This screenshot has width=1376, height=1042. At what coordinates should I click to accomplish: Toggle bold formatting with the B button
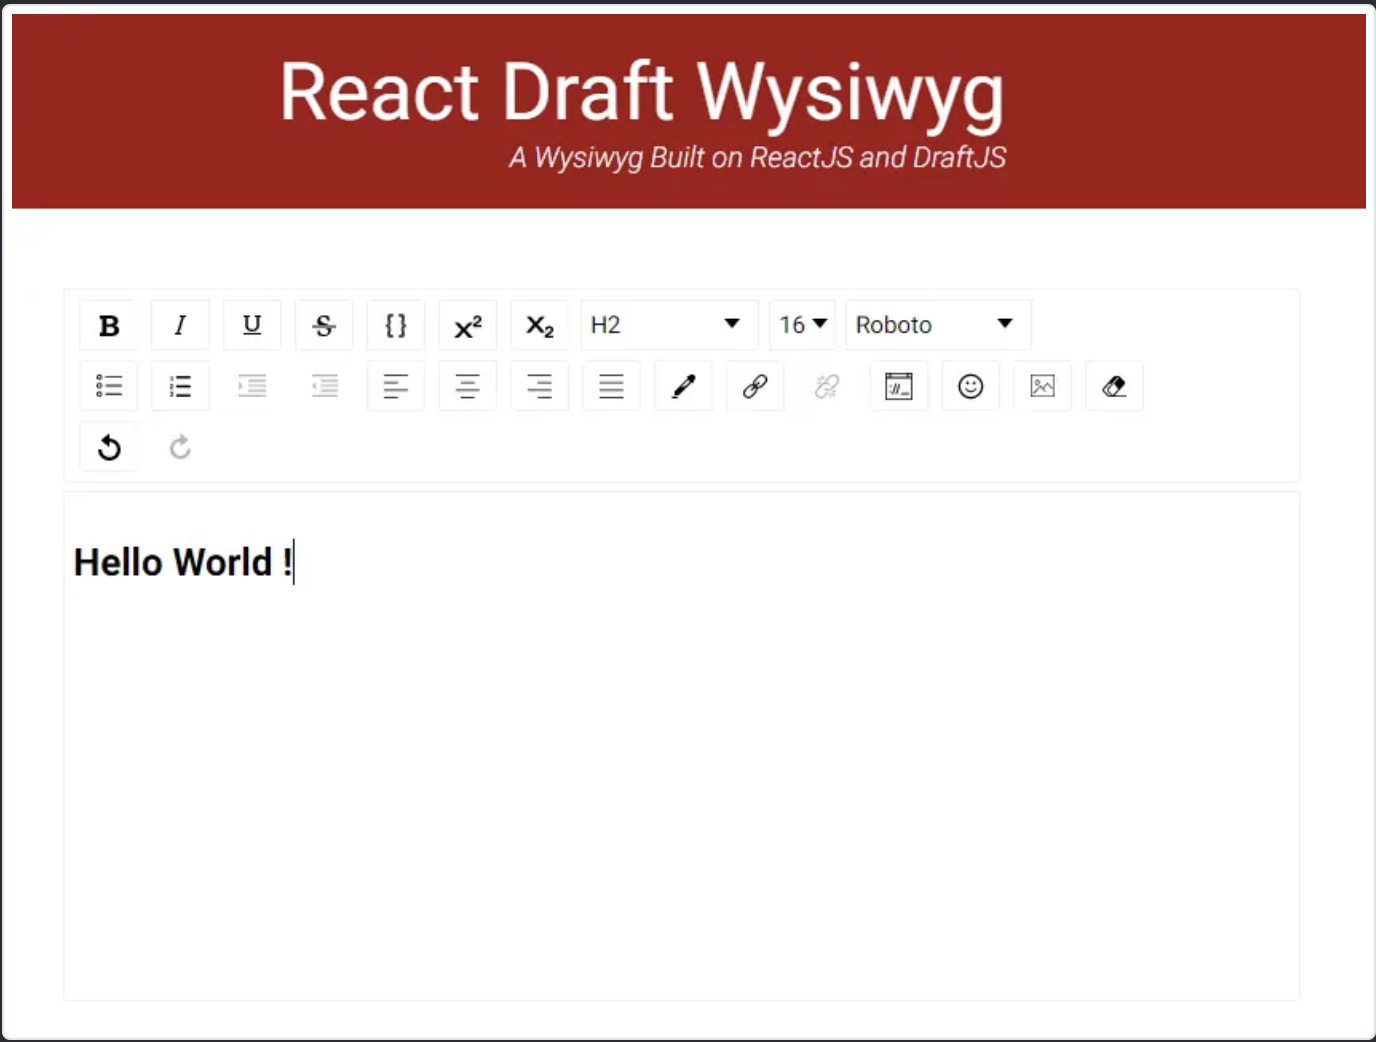(x=109, y=325)
